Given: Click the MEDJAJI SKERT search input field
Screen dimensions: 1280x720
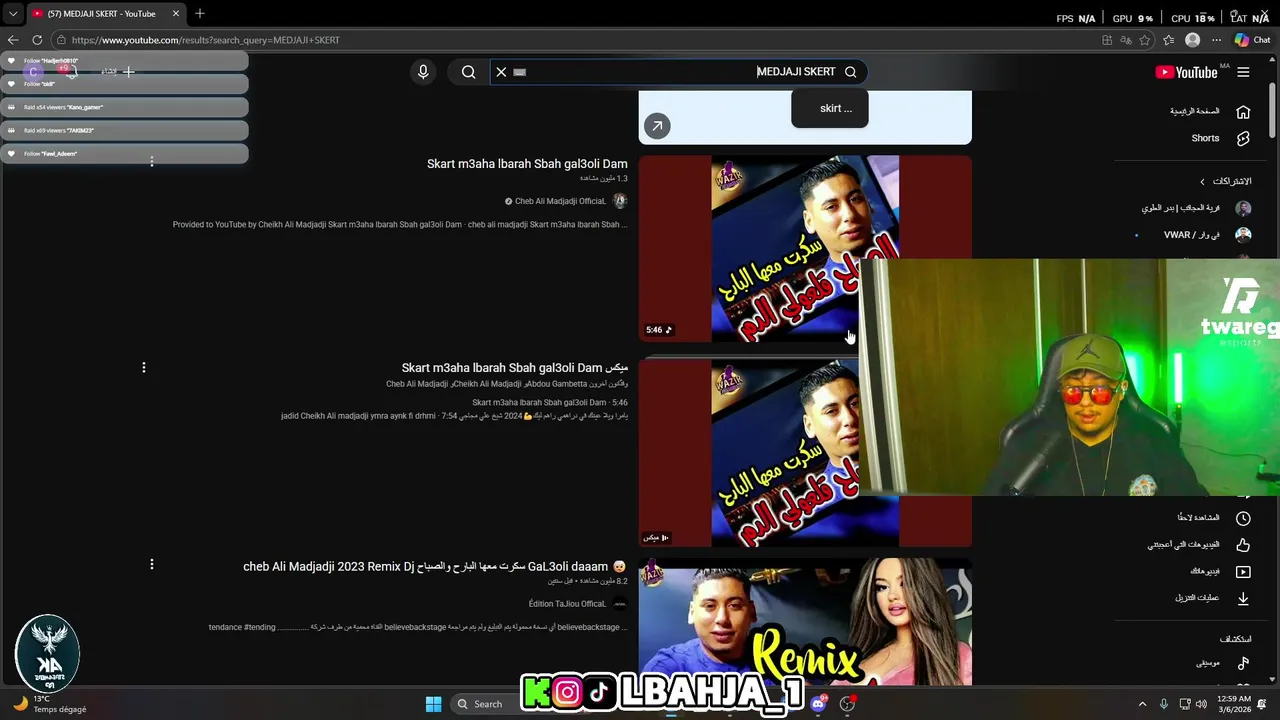Looking at the screenshot, I should click(678, 72).
